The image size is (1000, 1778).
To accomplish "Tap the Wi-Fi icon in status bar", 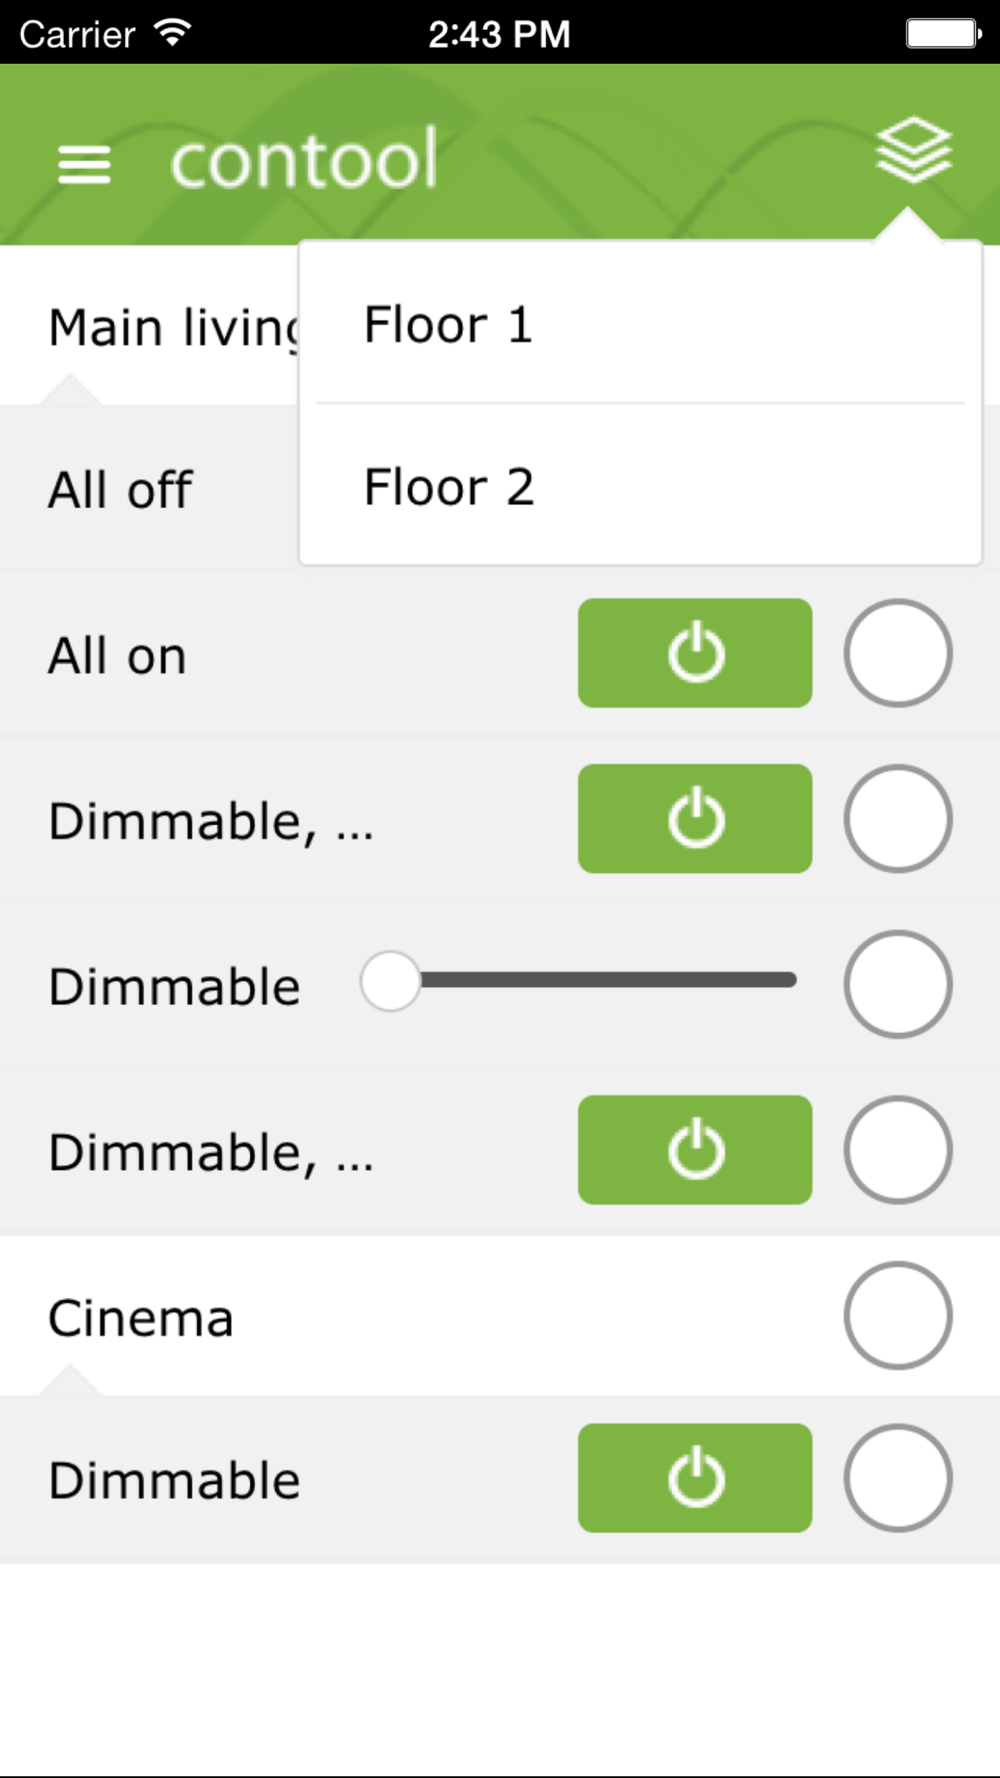I will 173,33.
